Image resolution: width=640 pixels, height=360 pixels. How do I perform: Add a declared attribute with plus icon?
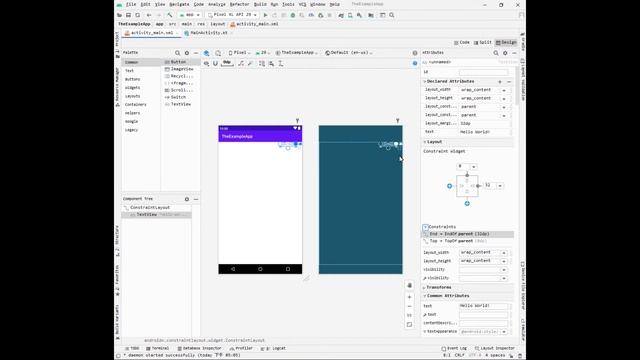[500, 82]
